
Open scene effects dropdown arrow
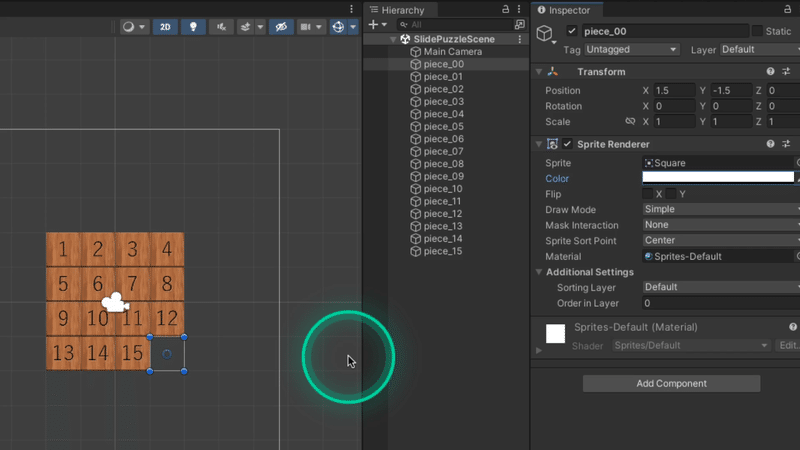(260, 27)
